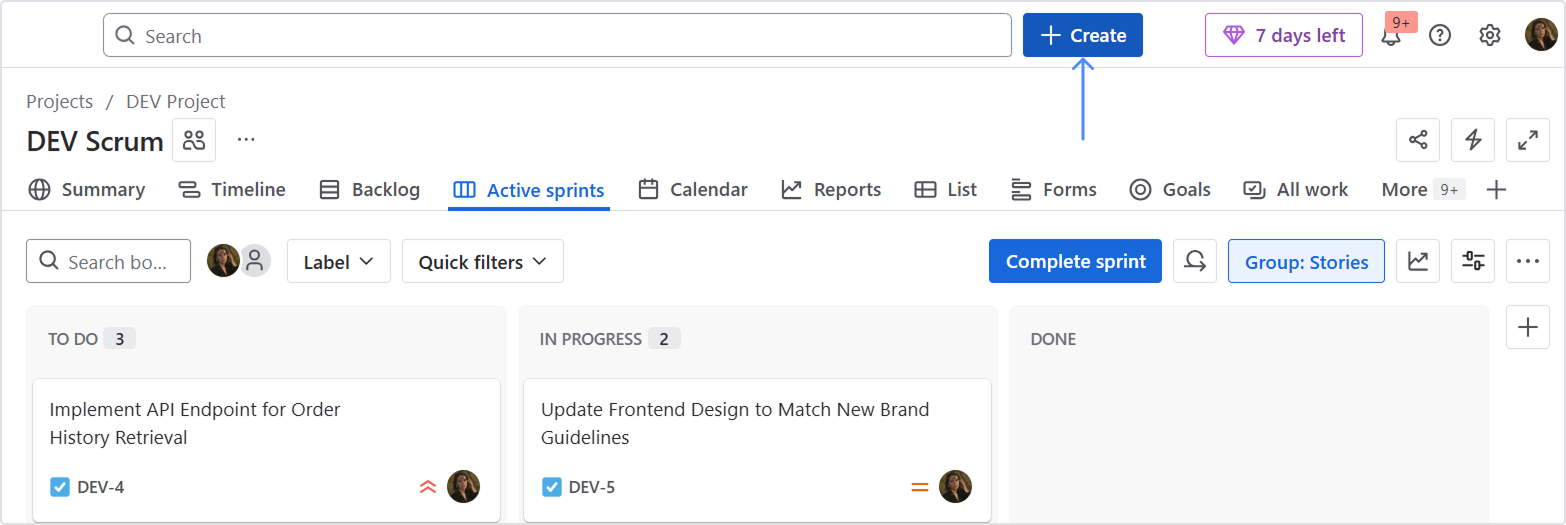
Task: Click the task type icon on DEV-4
Action: 60,487
